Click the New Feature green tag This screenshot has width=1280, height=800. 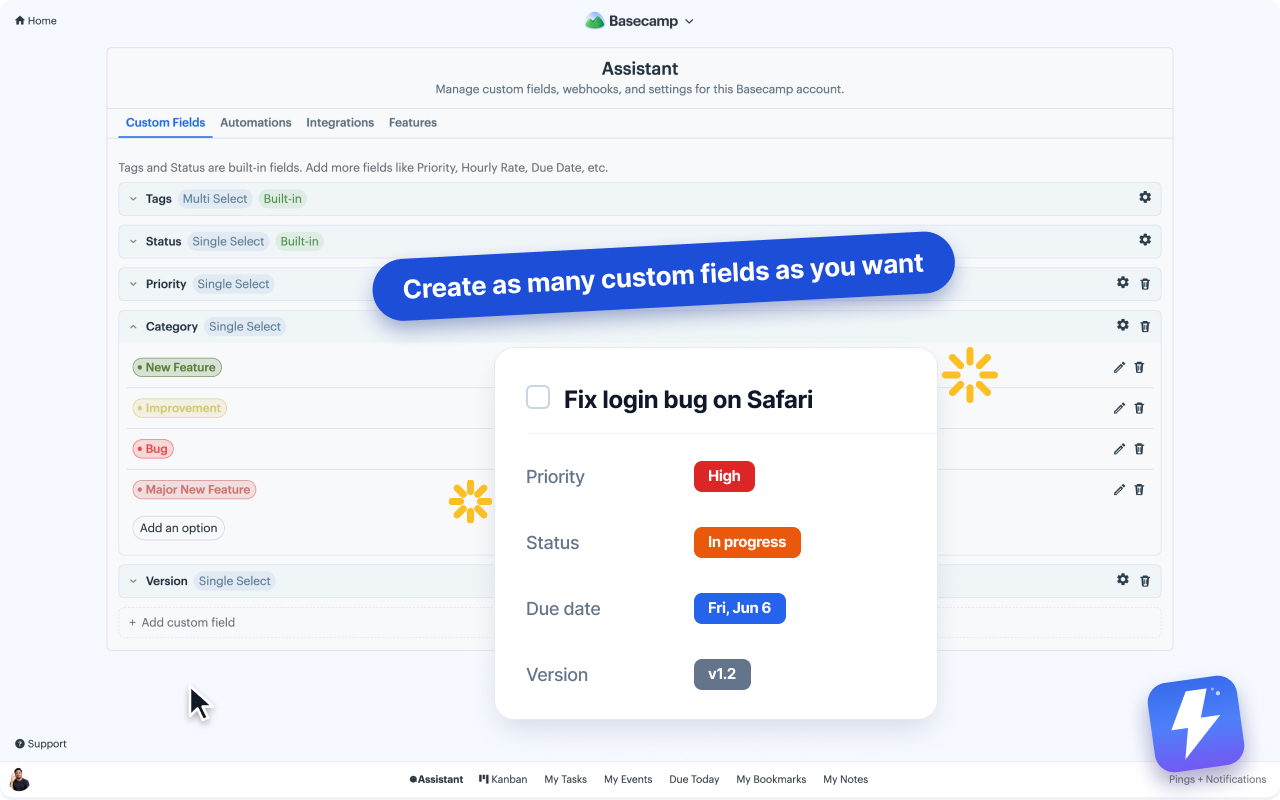177,367
